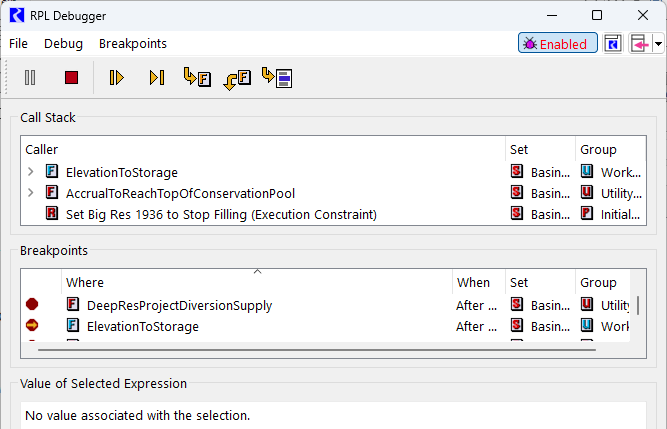Open the RPL workspace icon beside Enabled
This screenshot has height=429, width=667.
coord(613,44)
